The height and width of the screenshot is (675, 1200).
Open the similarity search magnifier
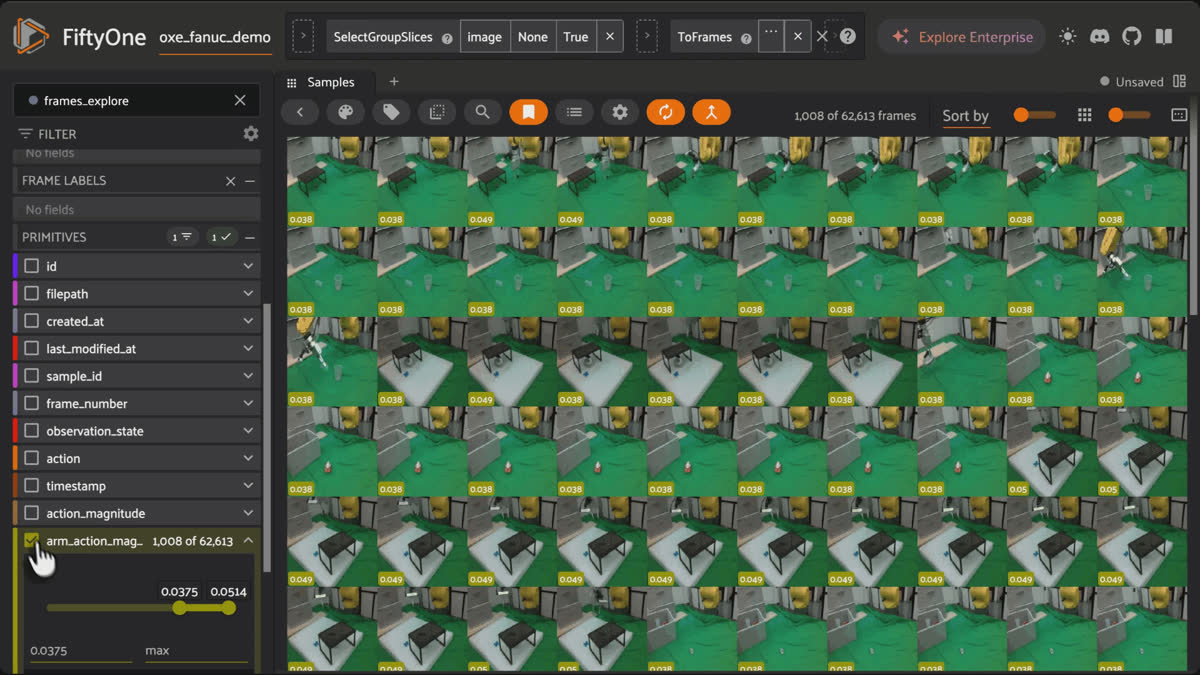coord(482,112)
